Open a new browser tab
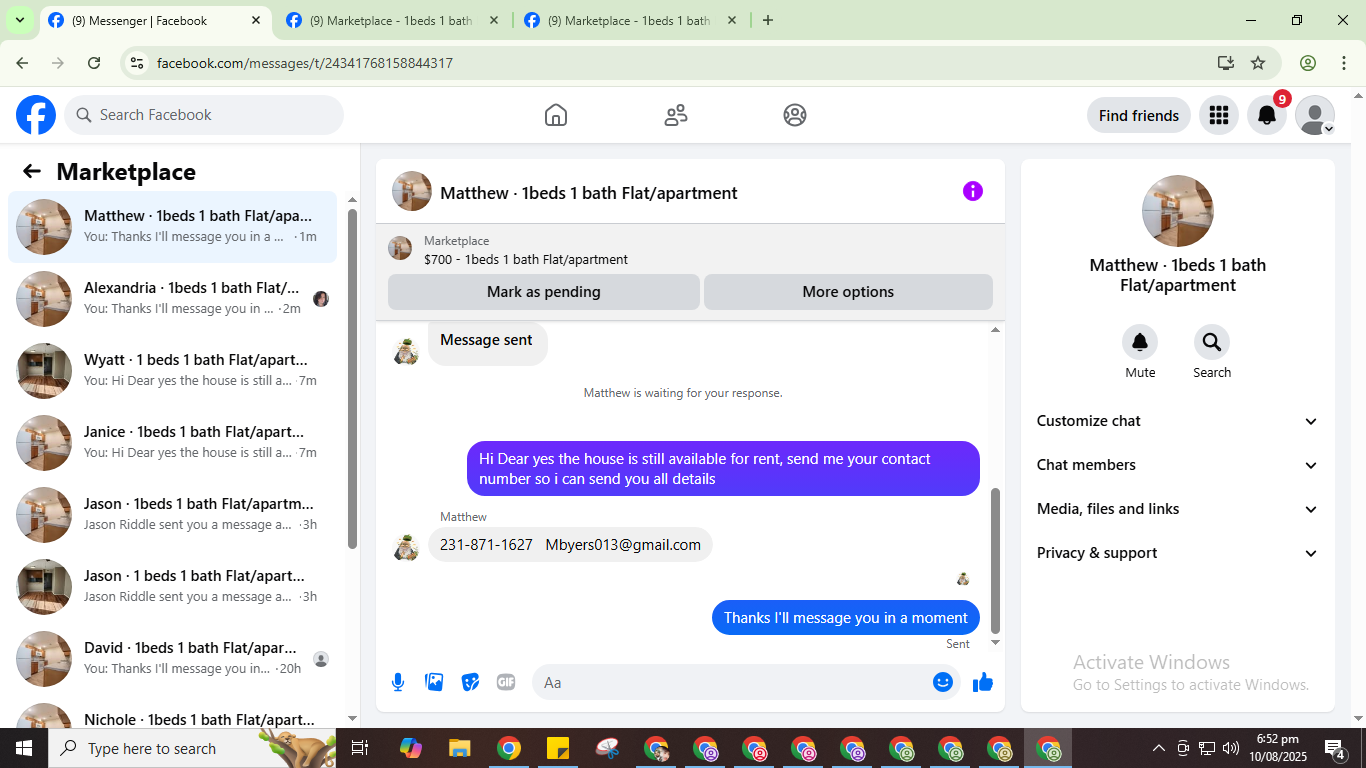Viewport: 1366px width, 768px height. click(x=768, y=20)
